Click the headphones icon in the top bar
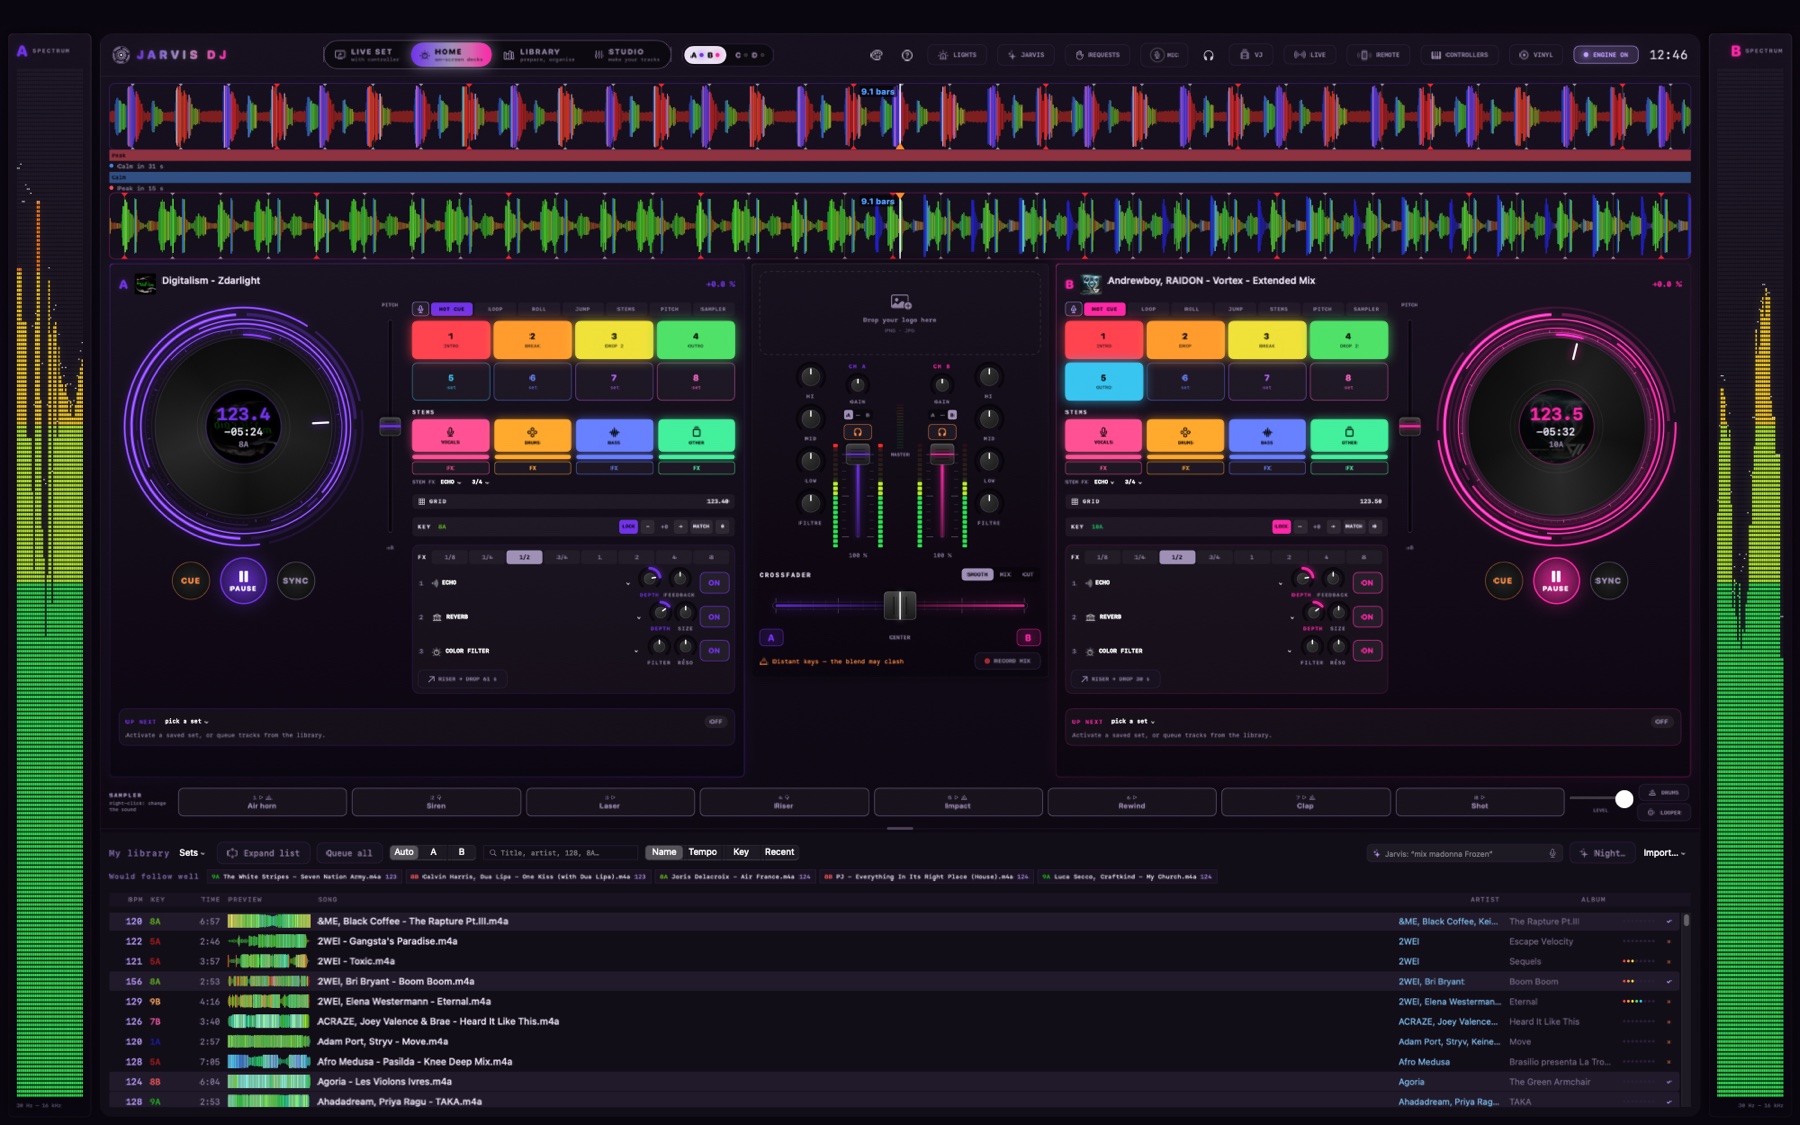 click(x=1208, y=55)
